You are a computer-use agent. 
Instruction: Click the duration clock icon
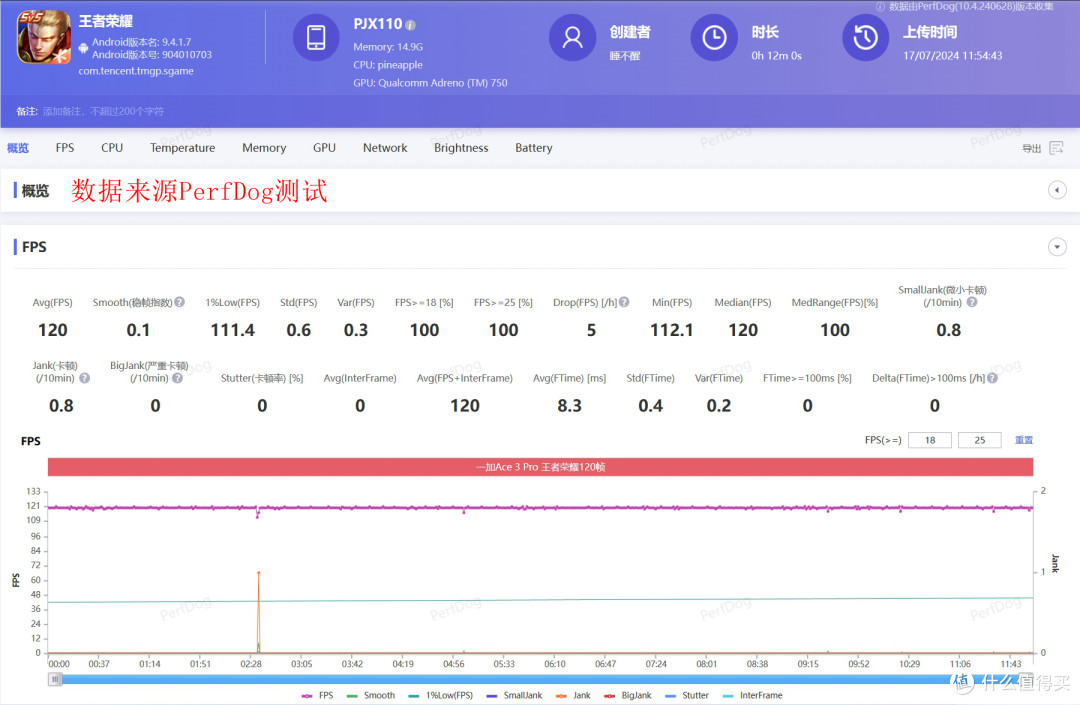pyautogui.click(x=714, y=37)
